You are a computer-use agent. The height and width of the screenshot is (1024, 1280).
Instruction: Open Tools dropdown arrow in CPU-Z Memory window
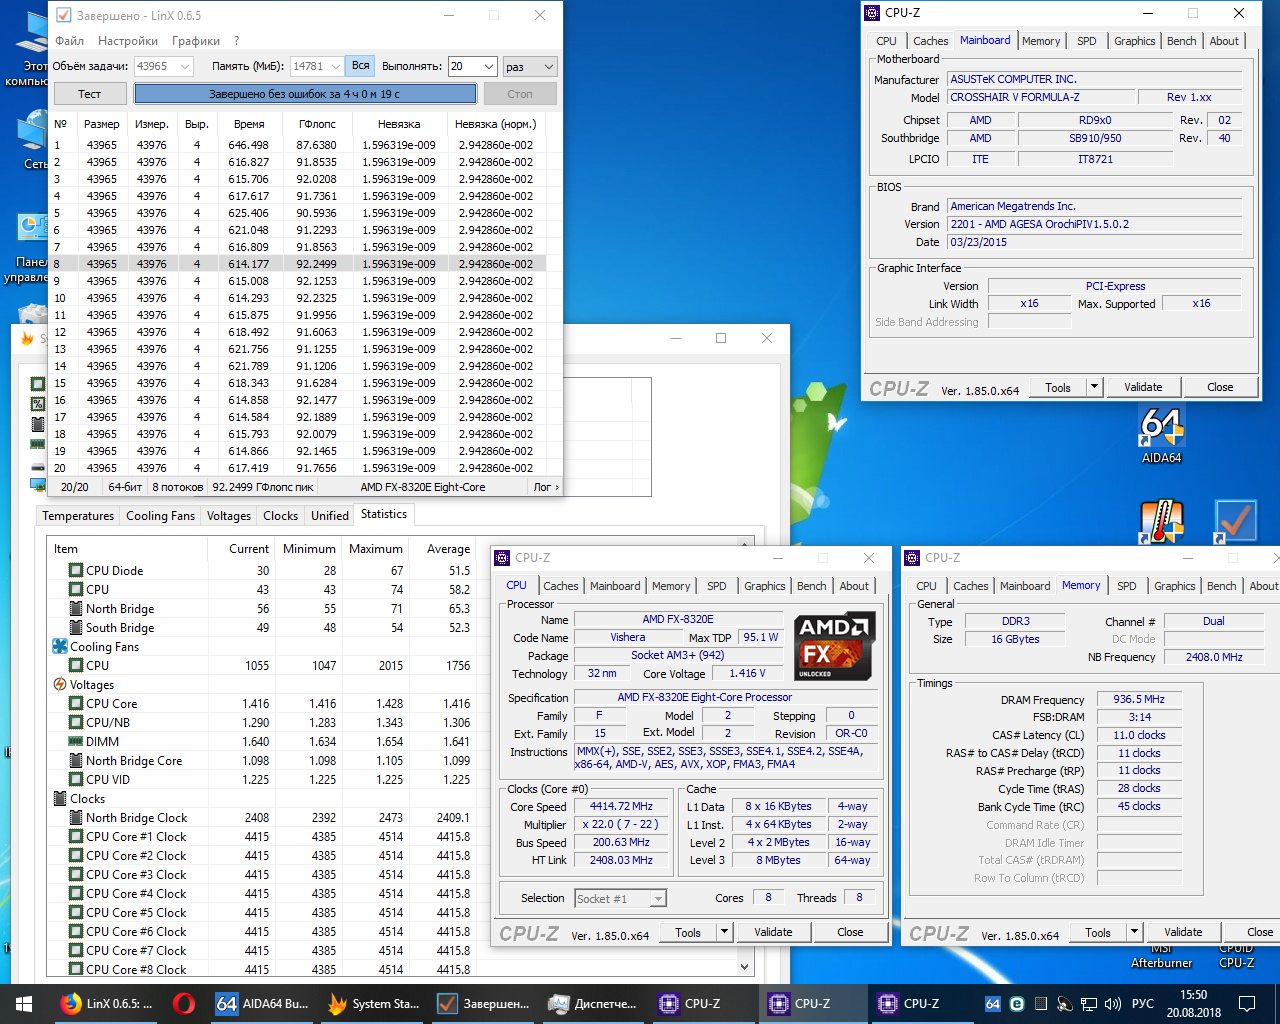coord(1134,932)
